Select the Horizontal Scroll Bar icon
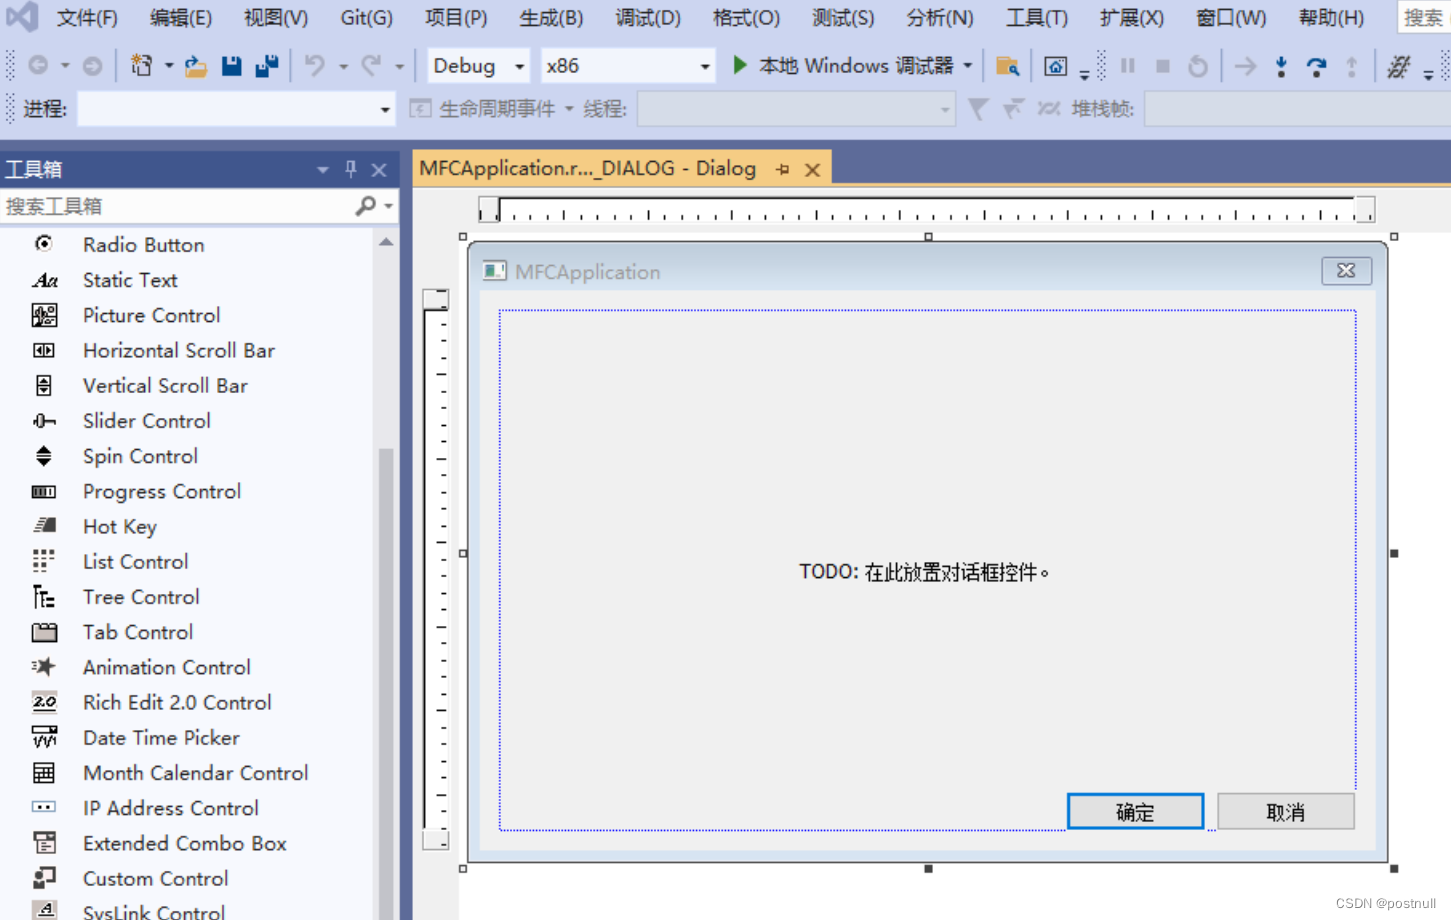Image resolution: width=1451 pixels, height=920 pixels. pos(44,350)
